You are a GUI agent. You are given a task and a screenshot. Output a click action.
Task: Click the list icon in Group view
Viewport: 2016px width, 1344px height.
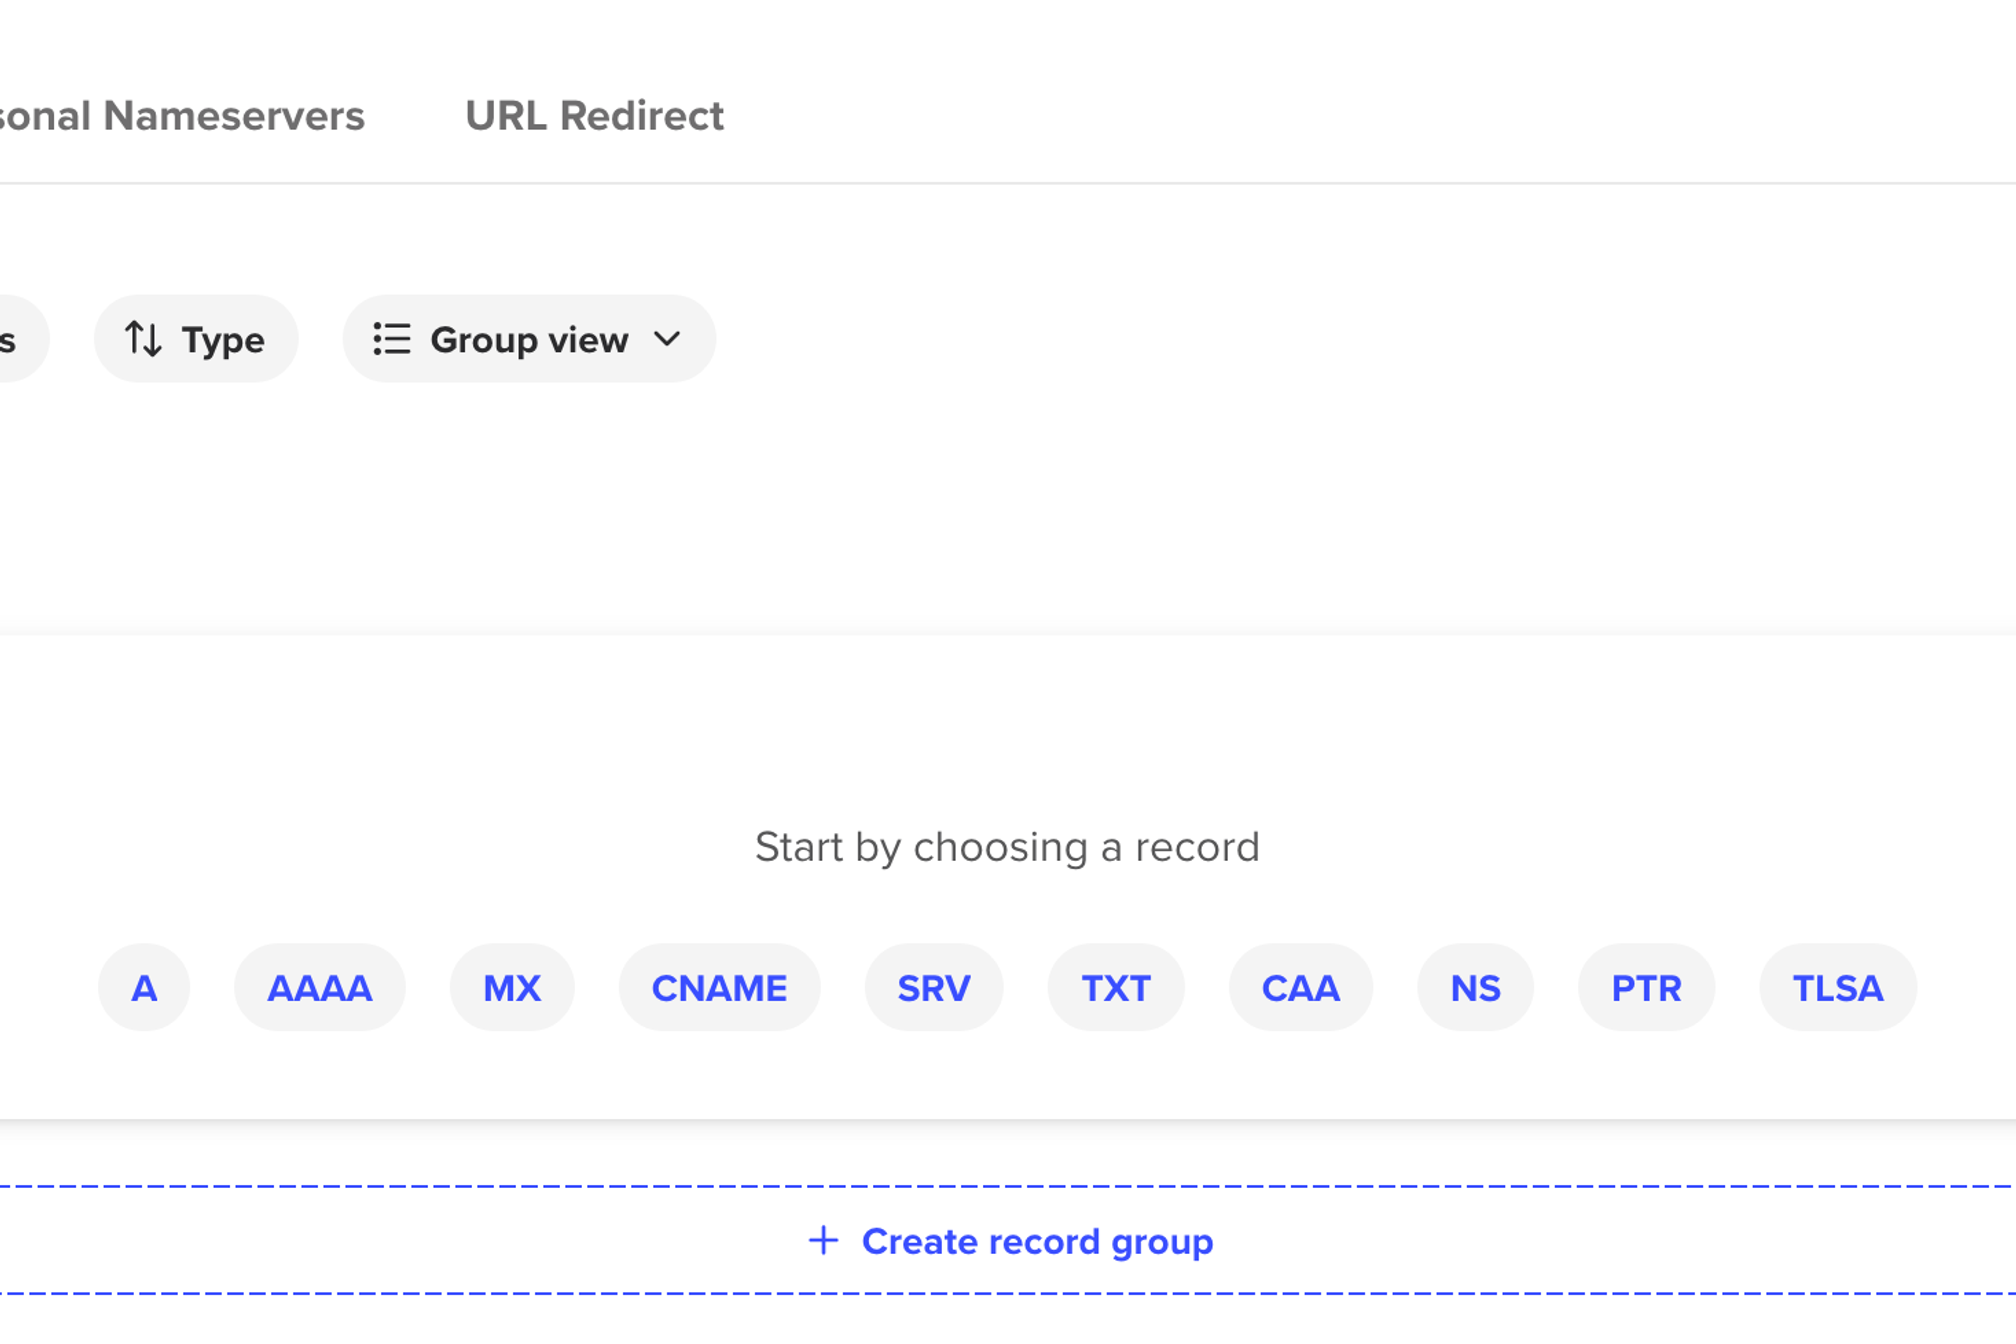click(x=391, y=339)
